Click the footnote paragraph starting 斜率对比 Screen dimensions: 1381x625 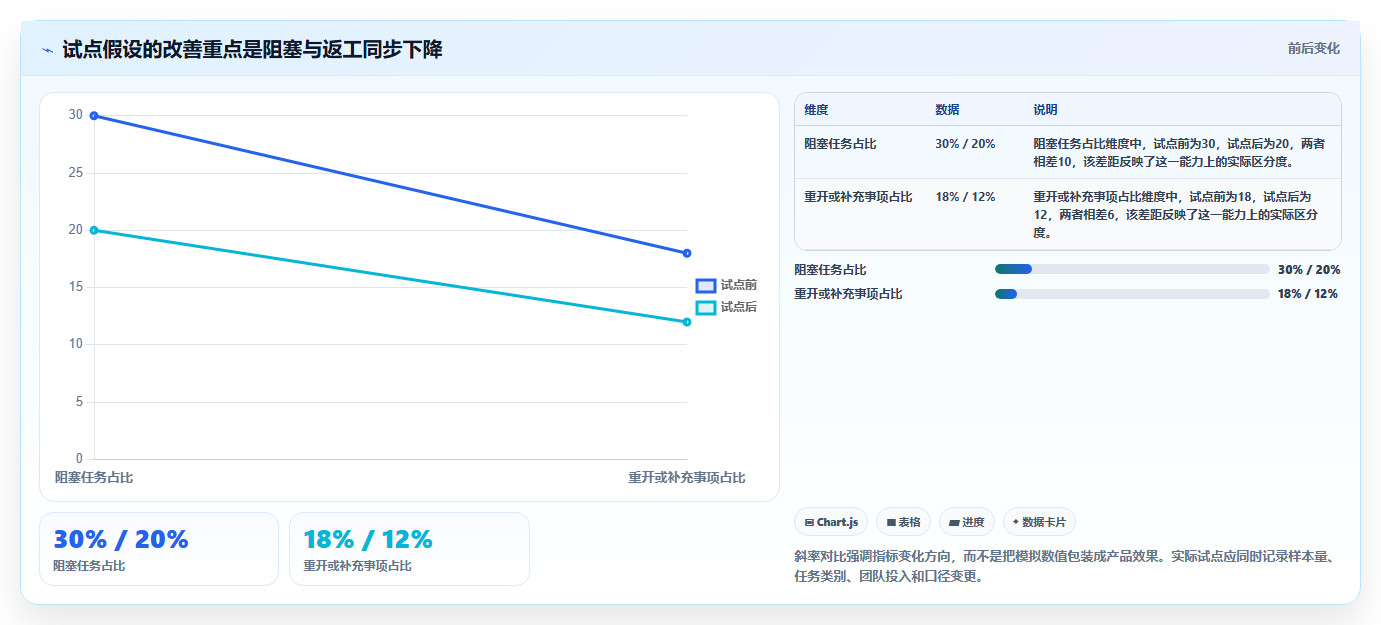[1065, 566]
